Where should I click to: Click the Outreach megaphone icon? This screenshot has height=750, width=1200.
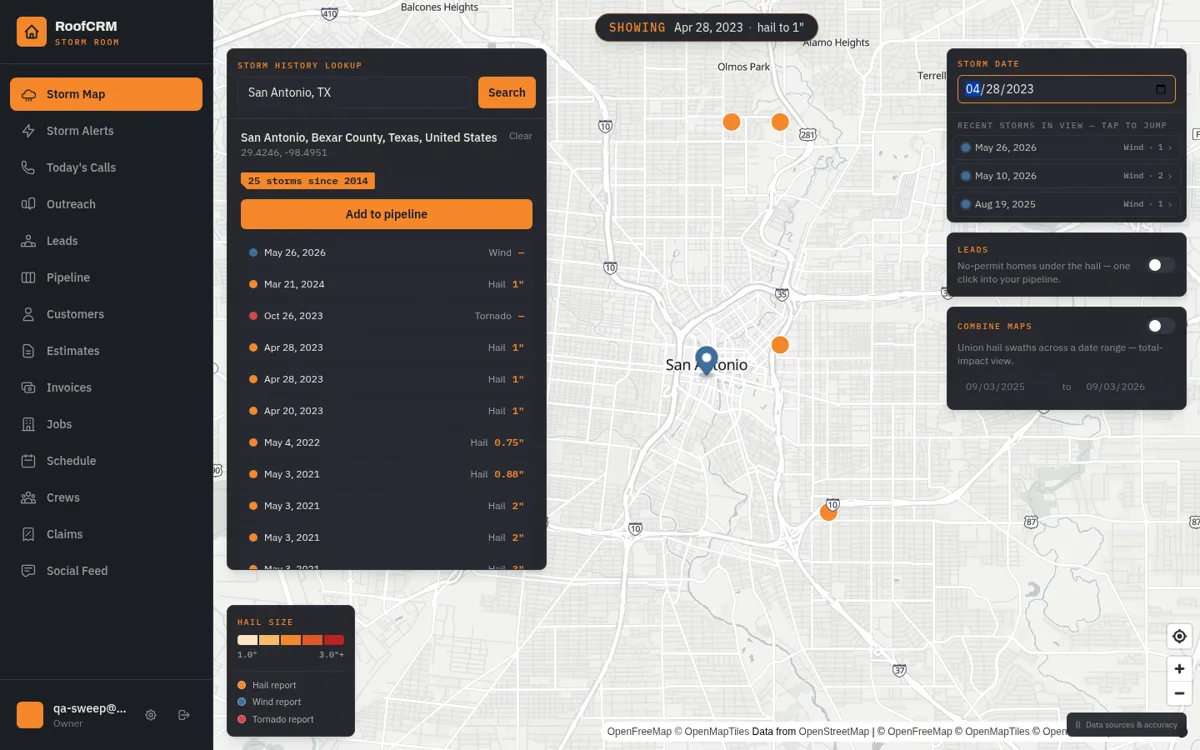tap(28, 204)
